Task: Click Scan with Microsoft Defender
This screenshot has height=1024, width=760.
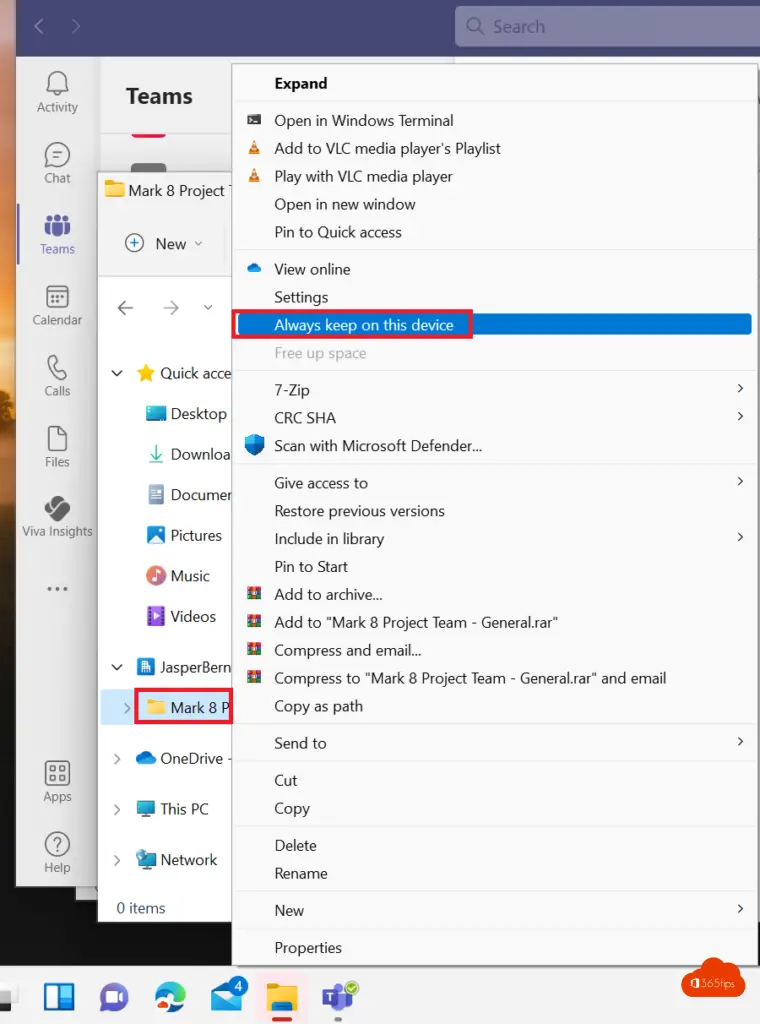Action: tap(378, 446)
